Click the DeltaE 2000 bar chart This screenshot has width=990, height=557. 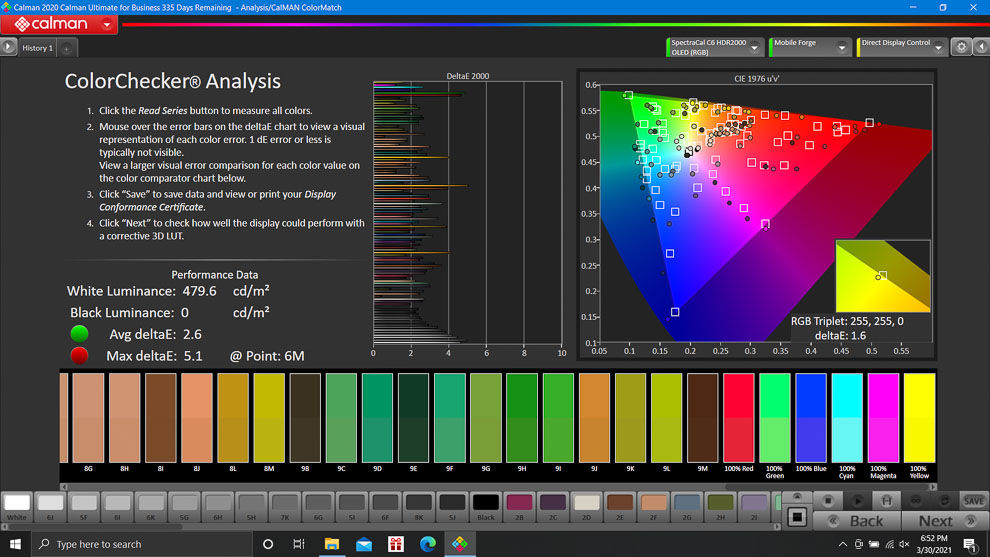click(467, 212)
